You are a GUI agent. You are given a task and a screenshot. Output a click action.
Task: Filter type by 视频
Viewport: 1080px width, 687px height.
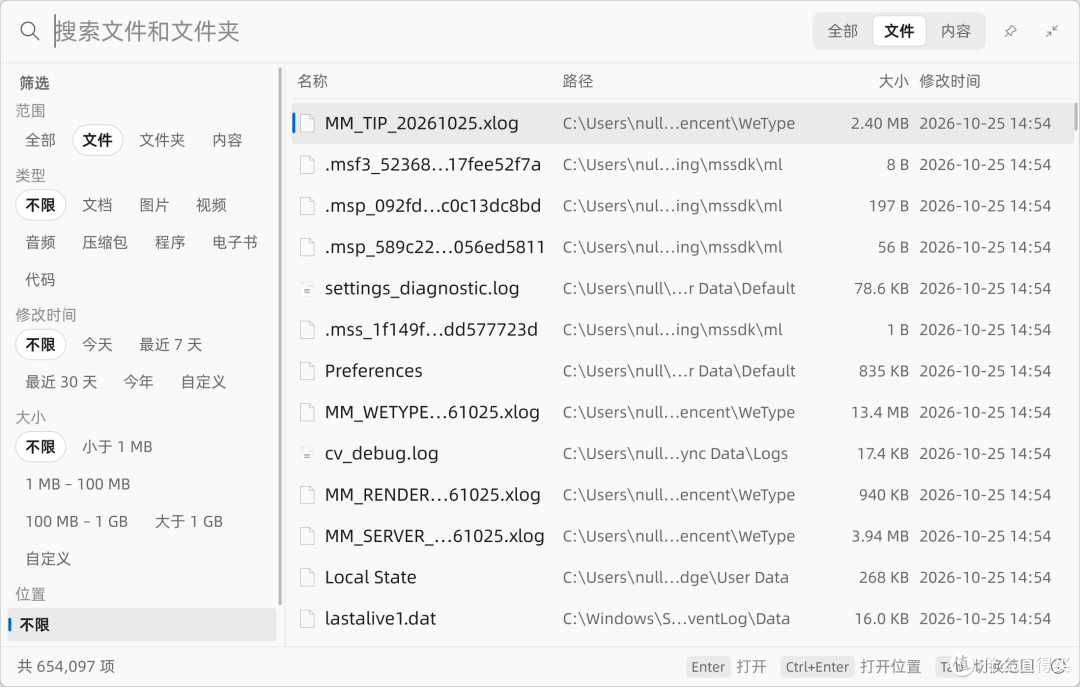(211, 205)
